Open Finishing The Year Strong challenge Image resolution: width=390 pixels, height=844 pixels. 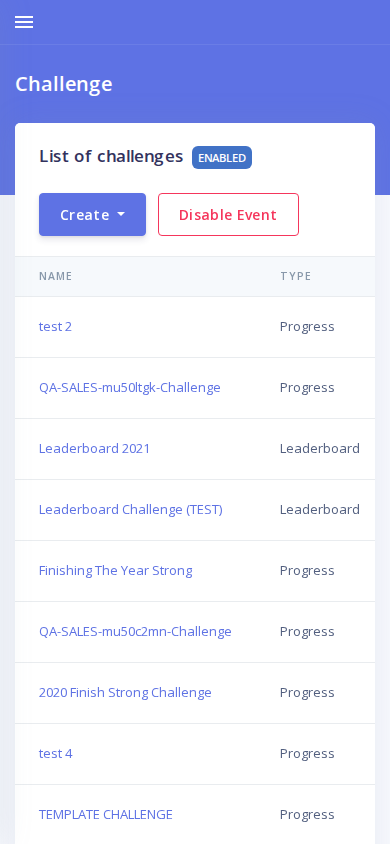[x=116, y=571]
